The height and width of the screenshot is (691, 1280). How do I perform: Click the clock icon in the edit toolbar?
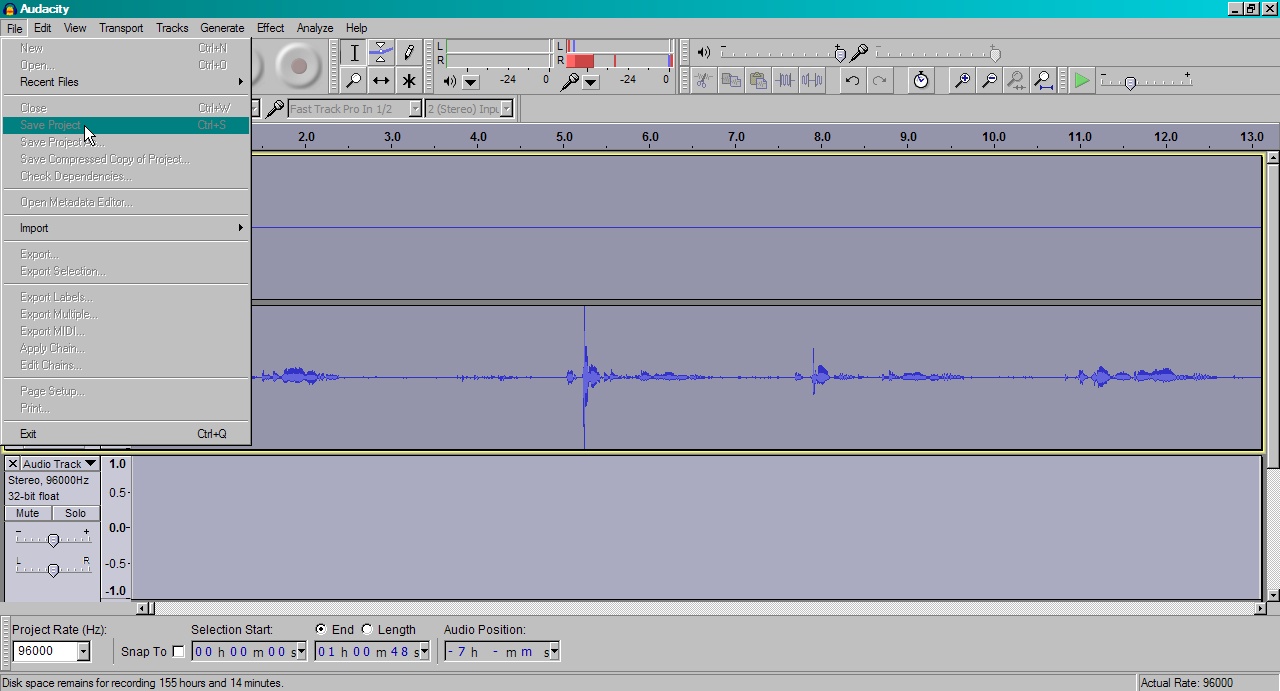tap(921, 80)
